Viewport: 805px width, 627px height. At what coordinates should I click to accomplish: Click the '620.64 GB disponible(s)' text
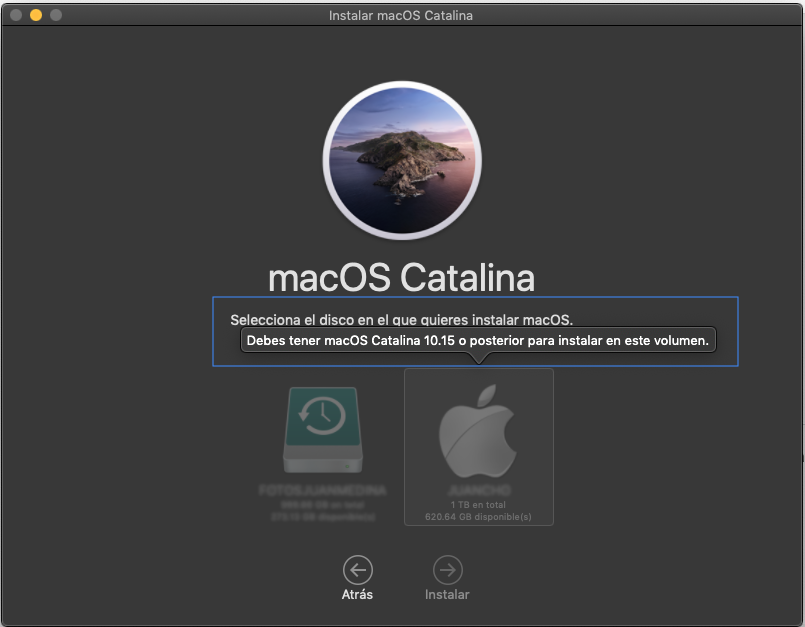tap(478, 517)
